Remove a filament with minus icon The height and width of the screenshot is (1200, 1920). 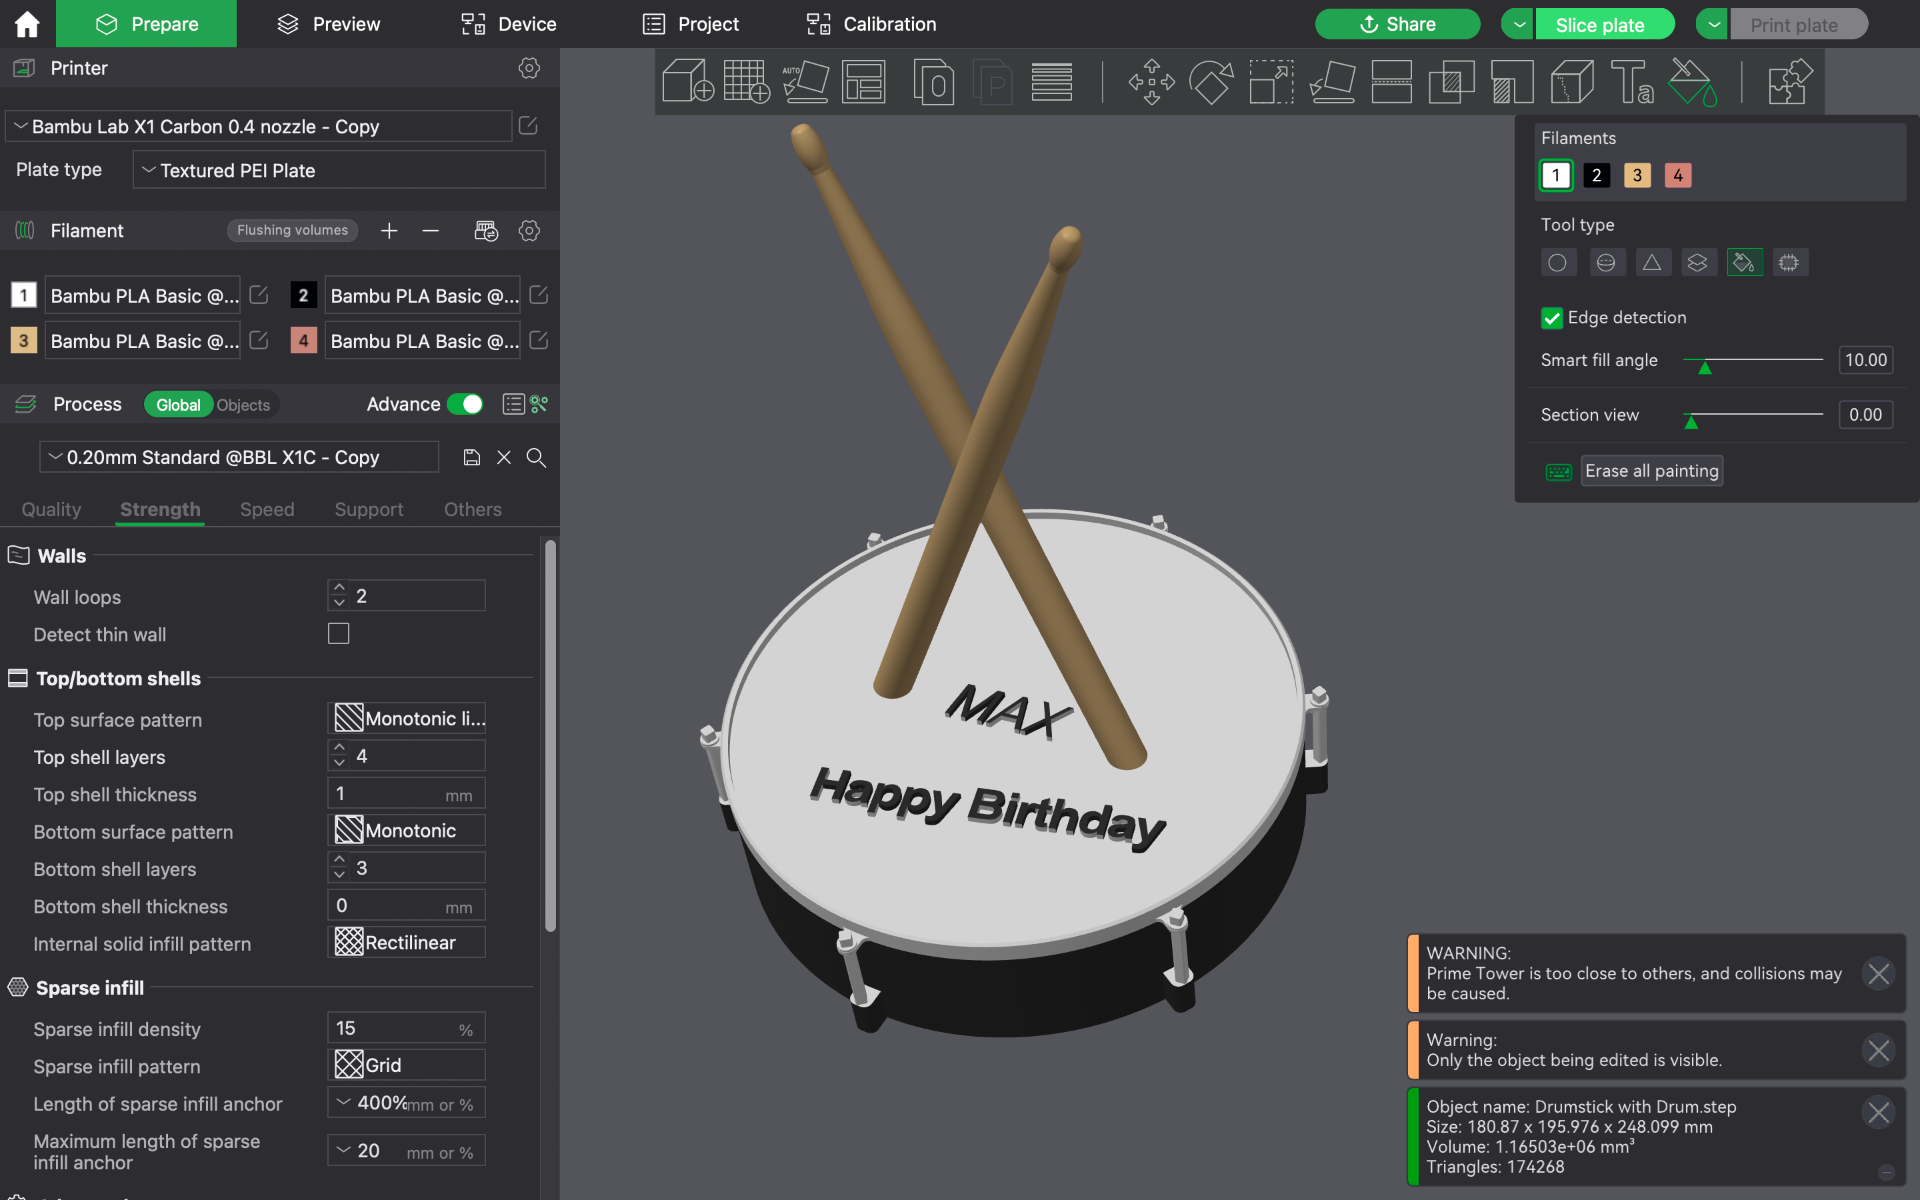pos(431,231)
